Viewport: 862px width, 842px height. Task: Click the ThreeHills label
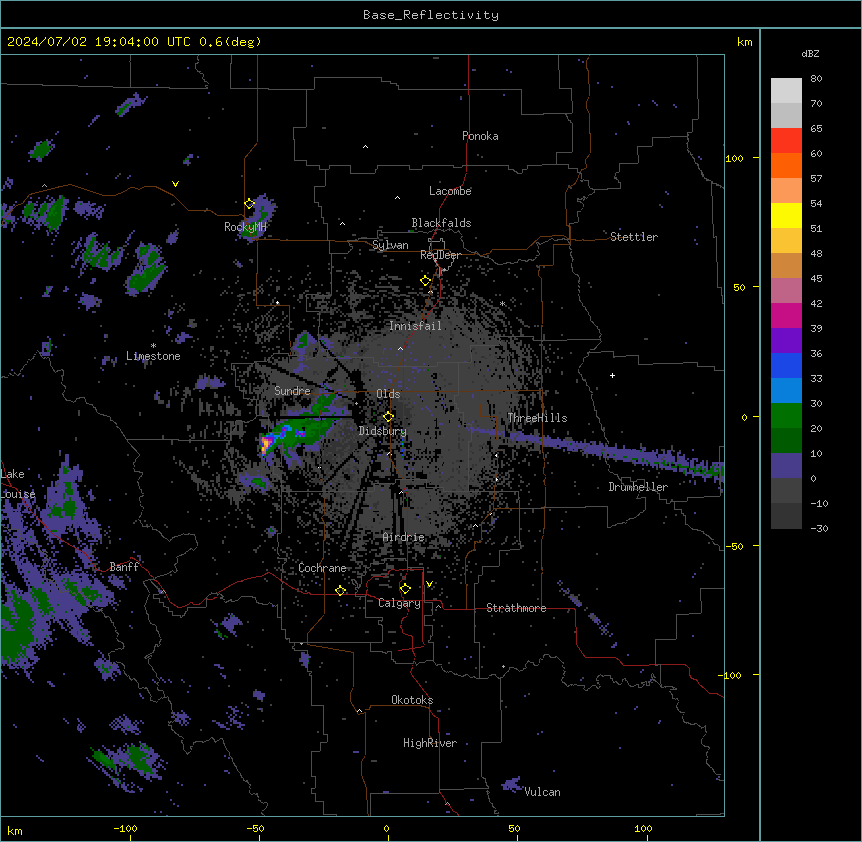(x=537, y=418)
